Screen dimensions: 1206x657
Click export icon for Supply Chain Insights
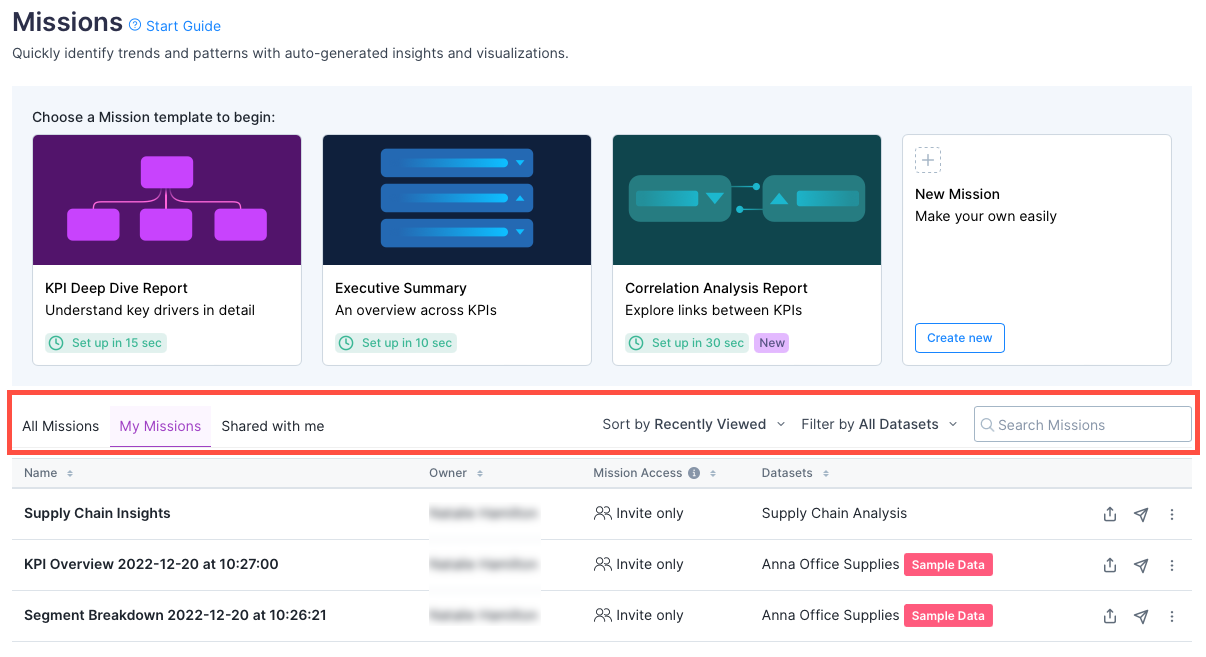pos(1109,514)
